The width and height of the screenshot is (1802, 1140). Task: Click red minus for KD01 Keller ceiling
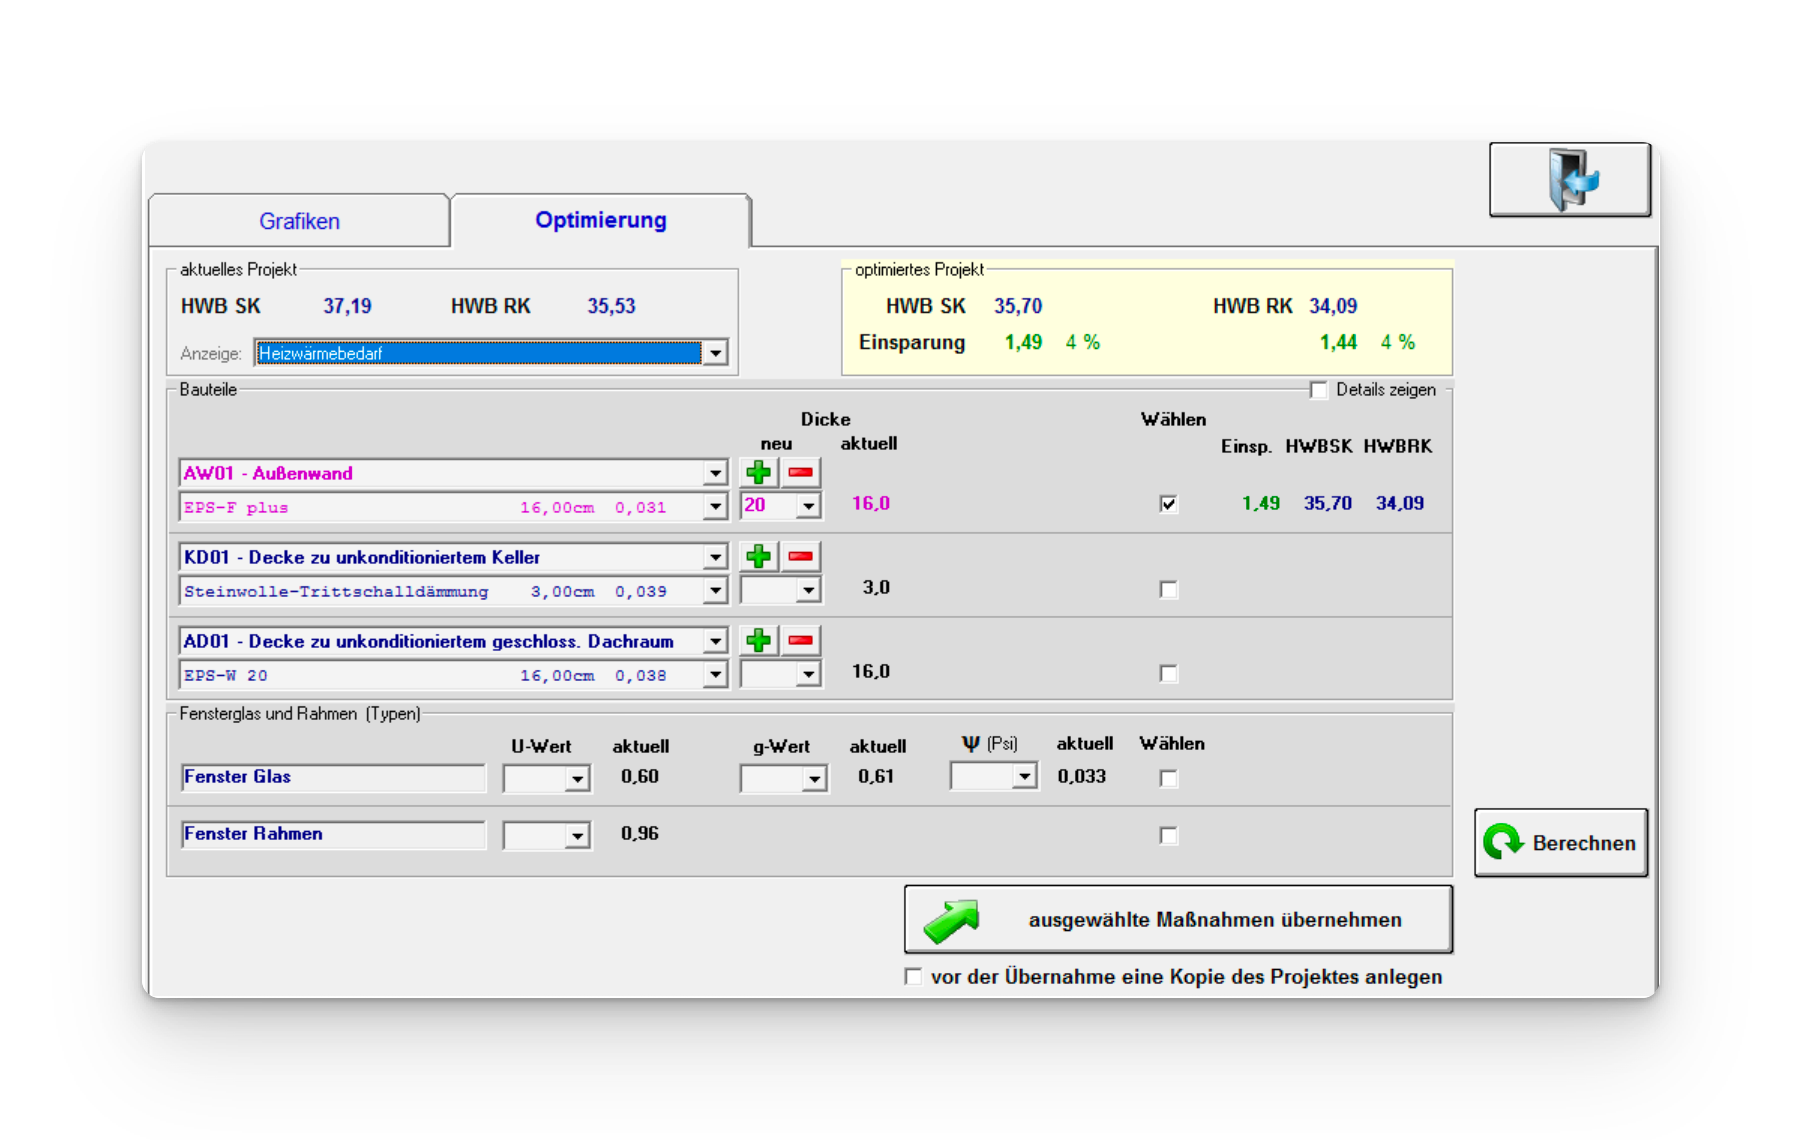coord(800,557)
